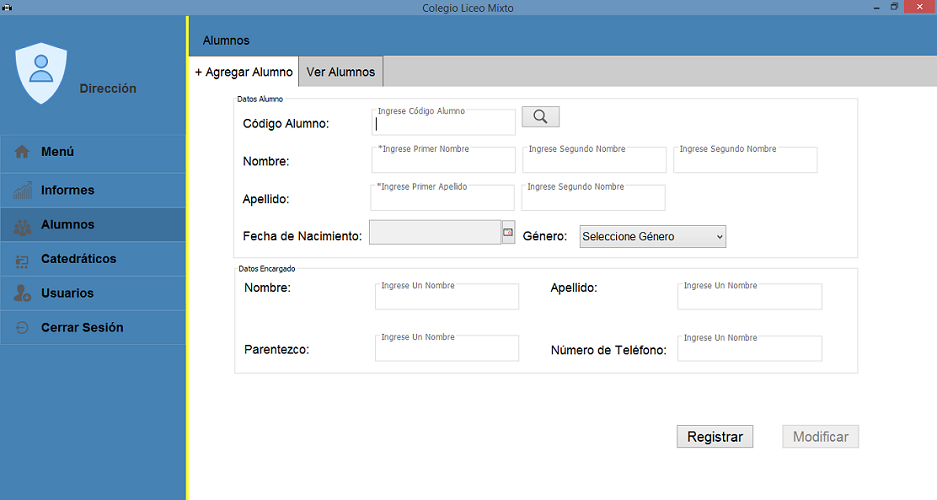Viewport: 937px width, 500px height.
Task: Click the chart icon beside Informes
Action: pos(23,190)
